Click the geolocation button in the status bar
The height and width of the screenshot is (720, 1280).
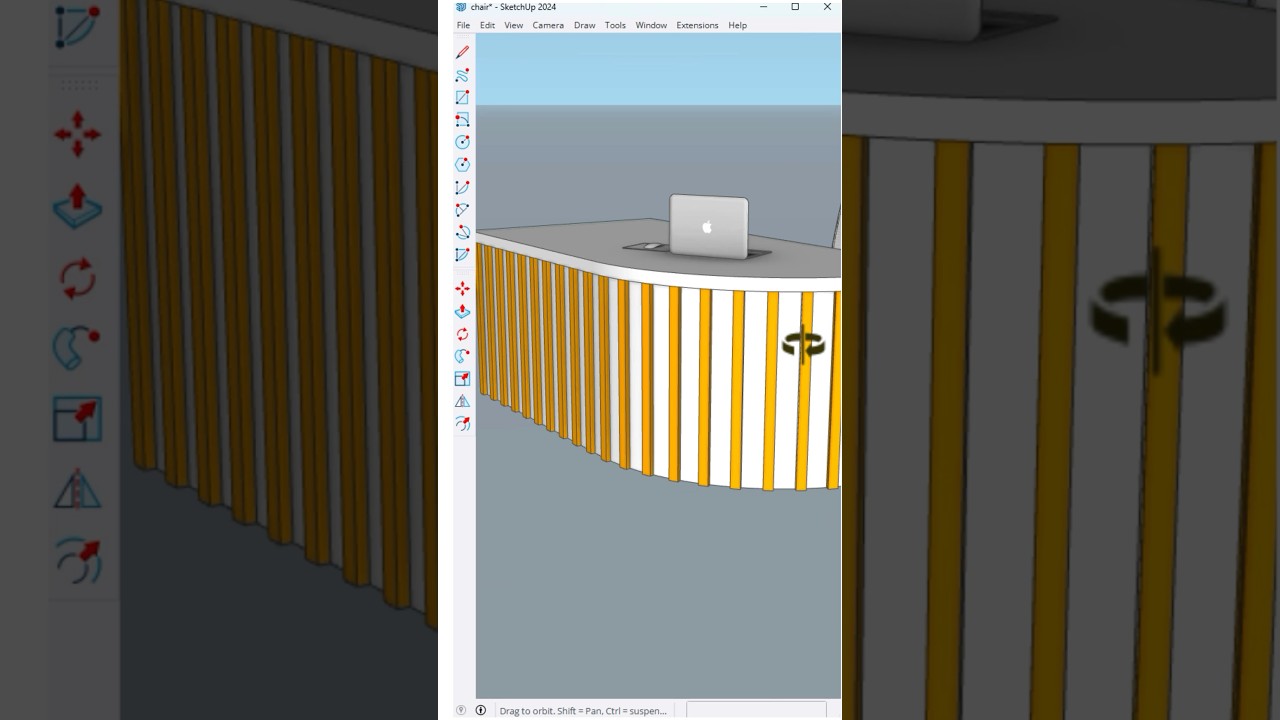tap(461, 710)
